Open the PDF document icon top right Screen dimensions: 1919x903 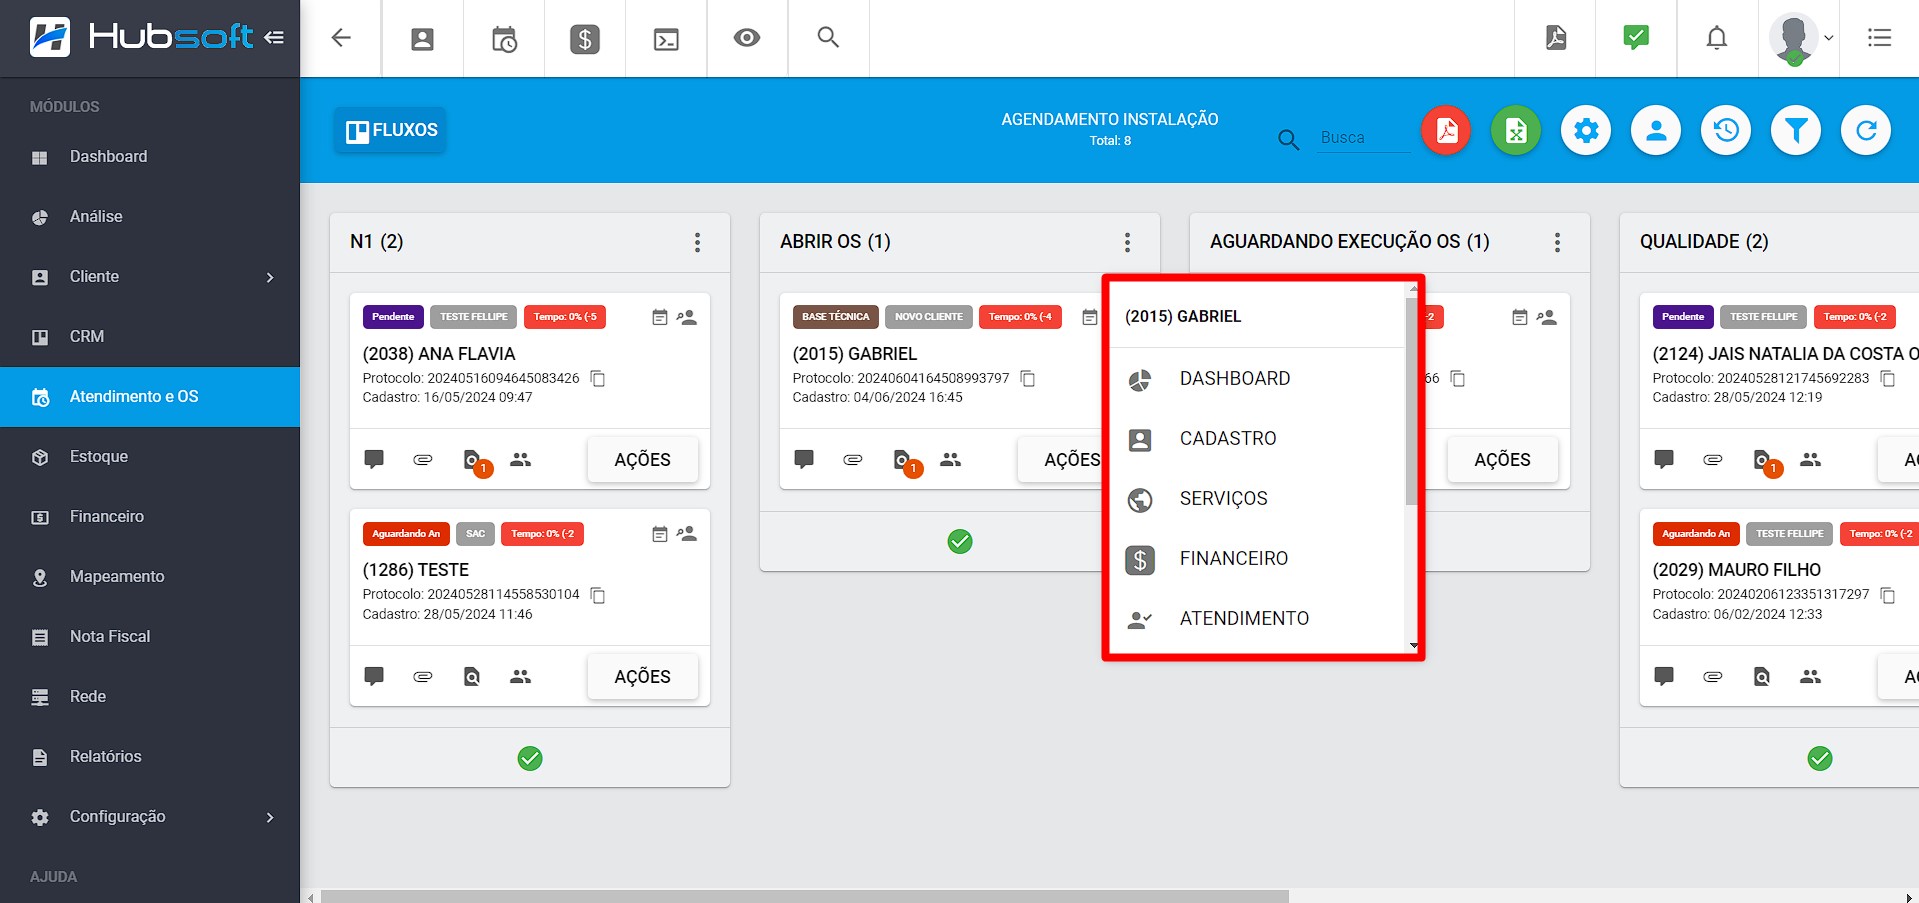tap(1556, 38)
